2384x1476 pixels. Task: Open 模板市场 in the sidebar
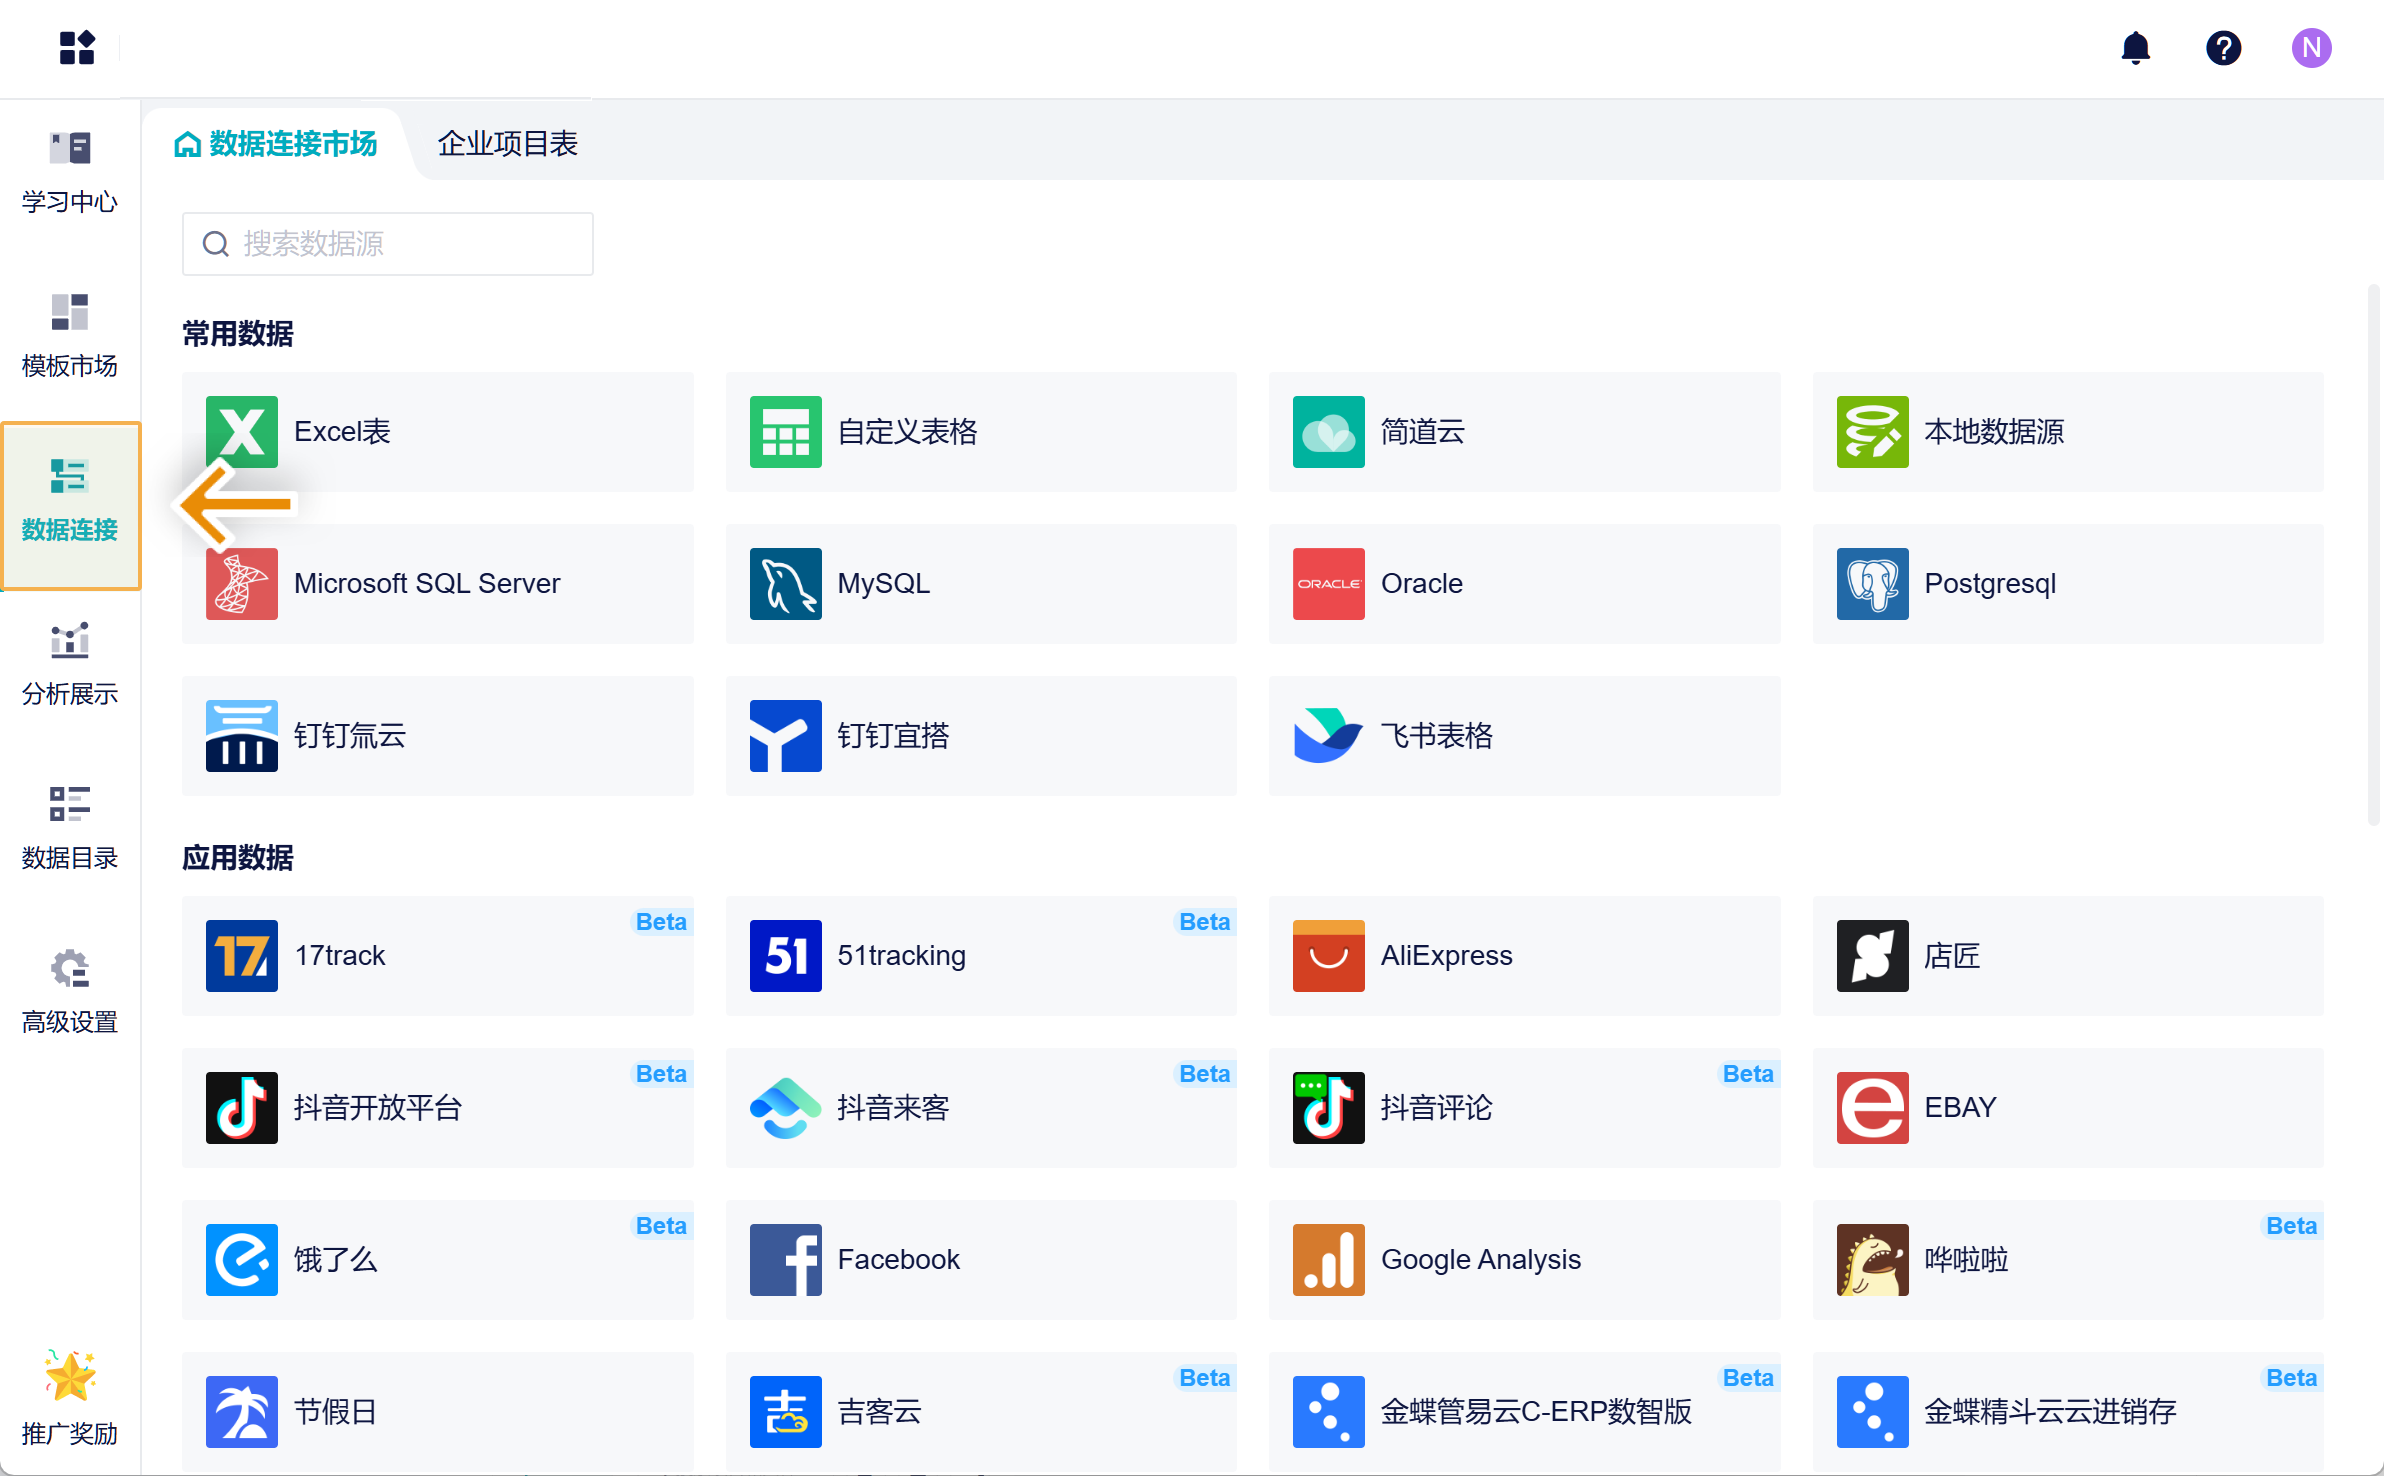pyautogui.click(x=70, y=336)
